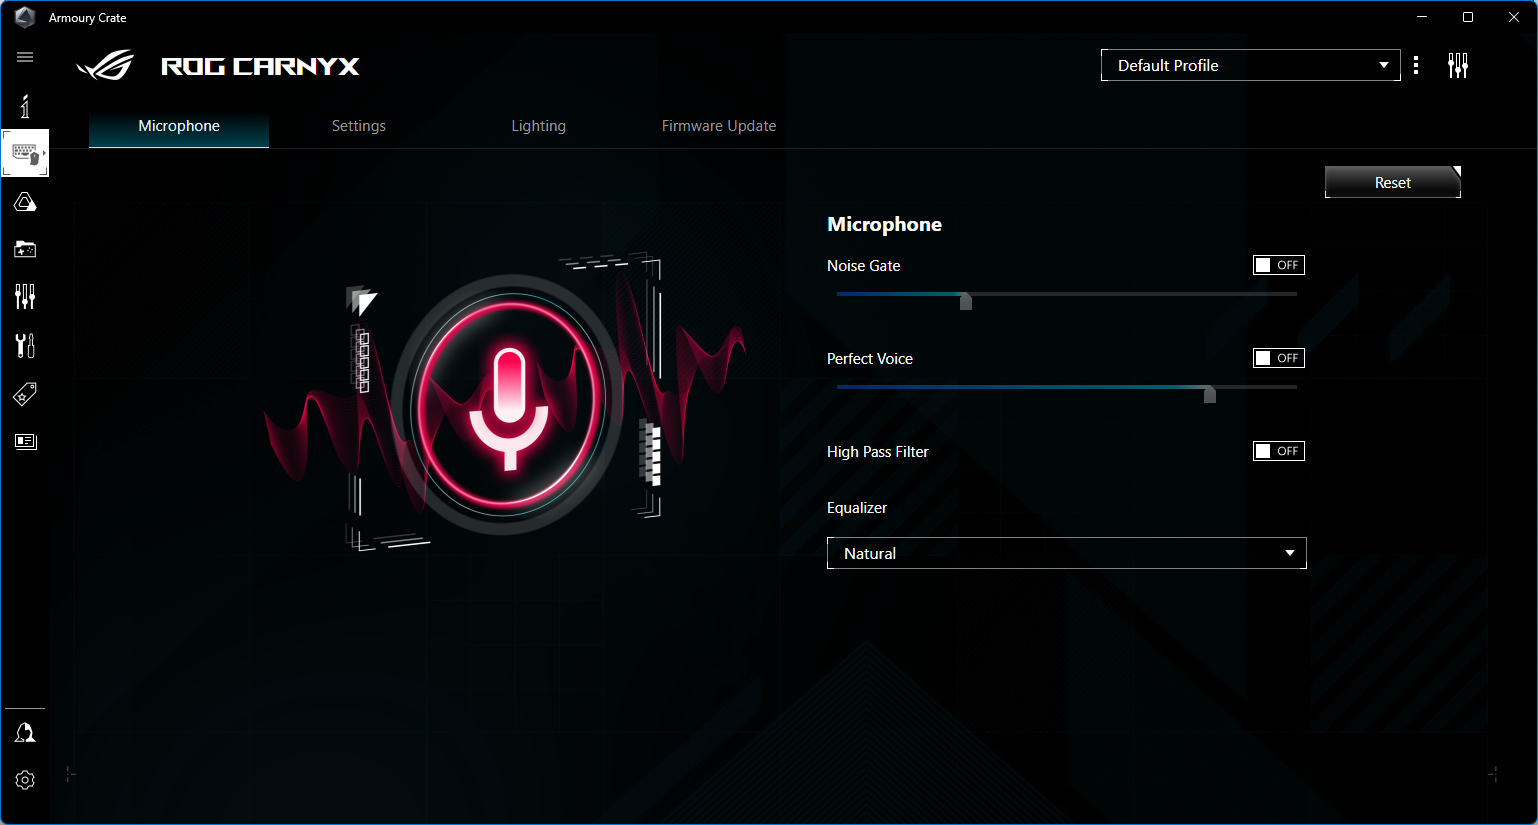Screen dimensions: 1538x825
Task: Click the Noise Gate slider handle
Action: 966,301
